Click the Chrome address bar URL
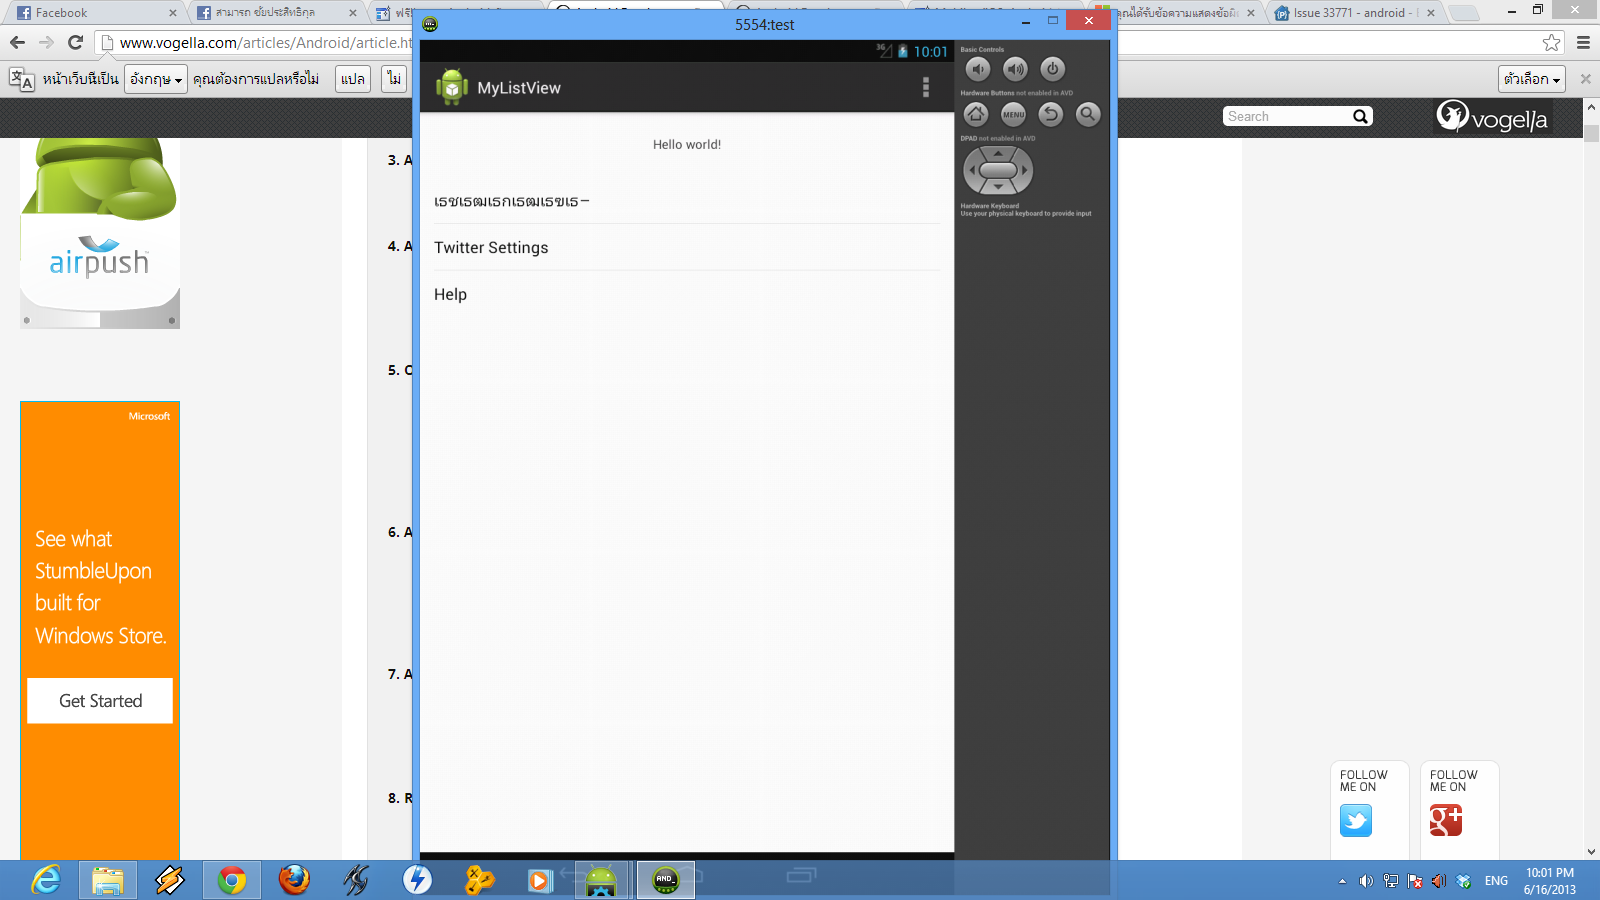The height and width of the screenshot is (900, 1600). coord(265,43)
